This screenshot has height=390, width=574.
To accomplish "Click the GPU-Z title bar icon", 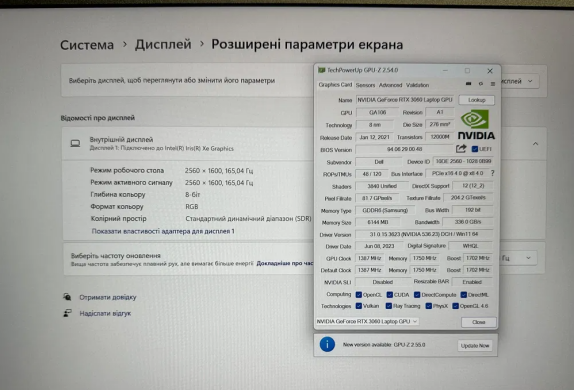I will coord(322,70).
